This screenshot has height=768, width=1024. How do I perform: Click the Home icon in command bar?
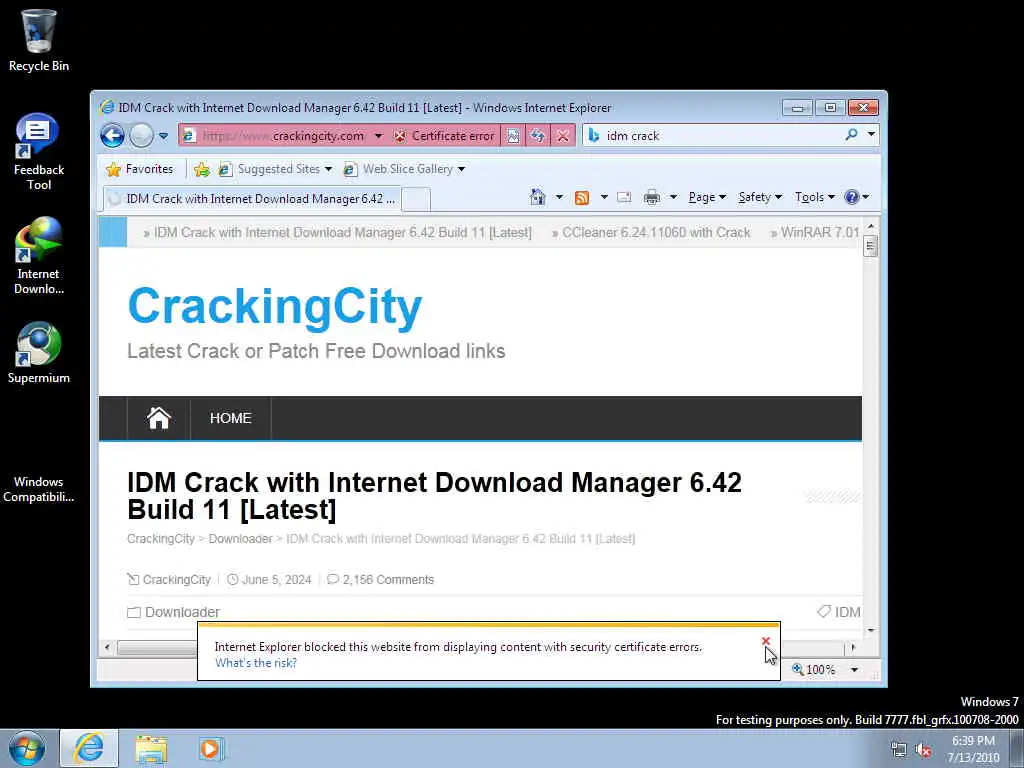coord(537,197)
